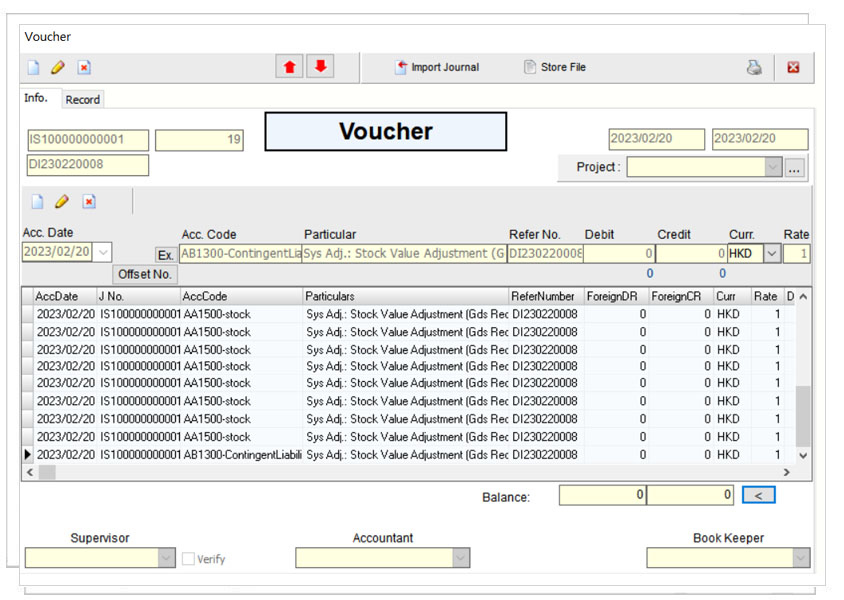Image resolution: width=844 pixels, height=600 pixels.
Task: Click the edit voucher pencil icon in top toolbar
Action: [x=58, y=67]
